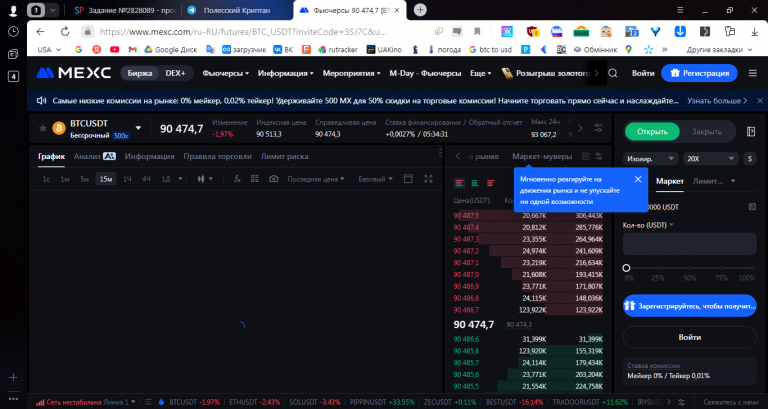Close the blue Маркет-муверы tooltip
This screenshot has height=409, width=768.
tap(638, 179)
